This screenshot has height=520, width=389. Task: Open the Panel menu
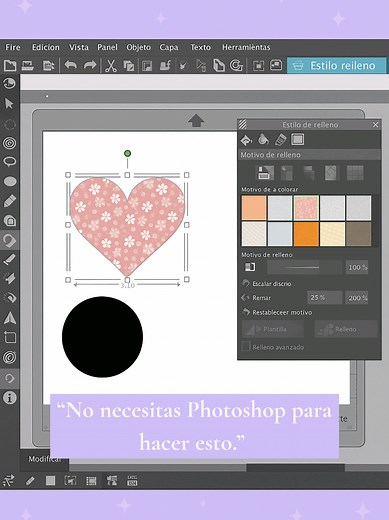(x=107, y=47)
